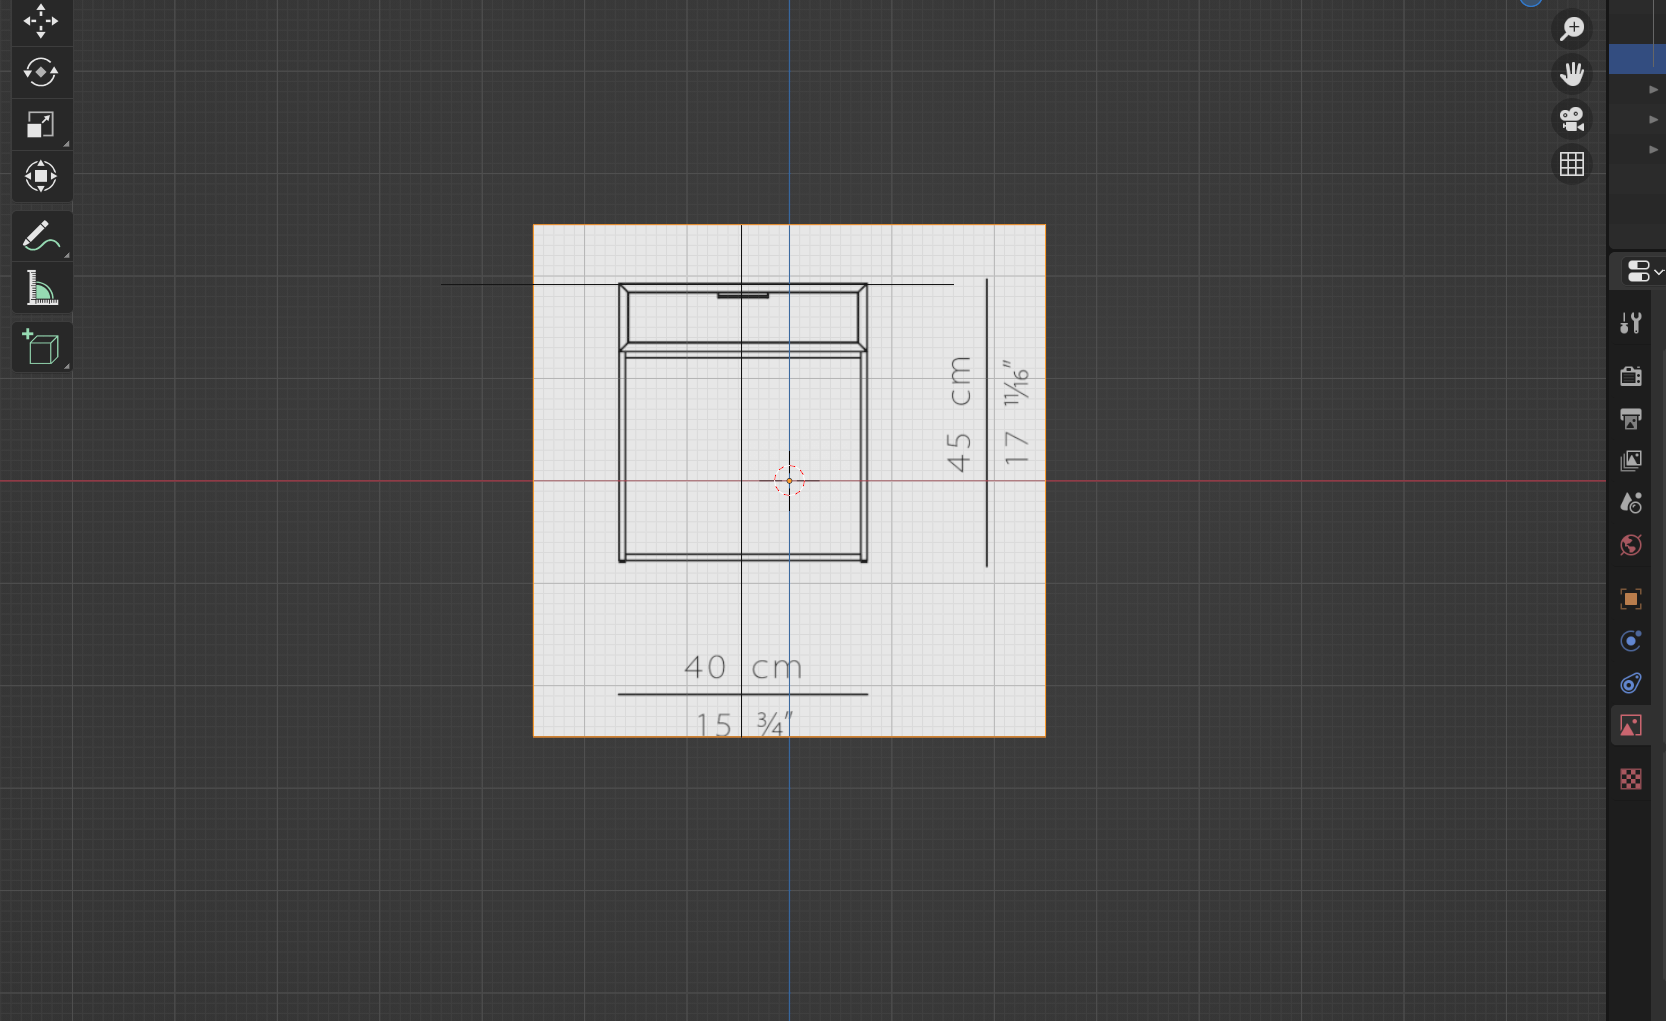Select the Rotate tool
Image resolution: width=1666 pixels, height=1021 pixels.
[41, 72]
